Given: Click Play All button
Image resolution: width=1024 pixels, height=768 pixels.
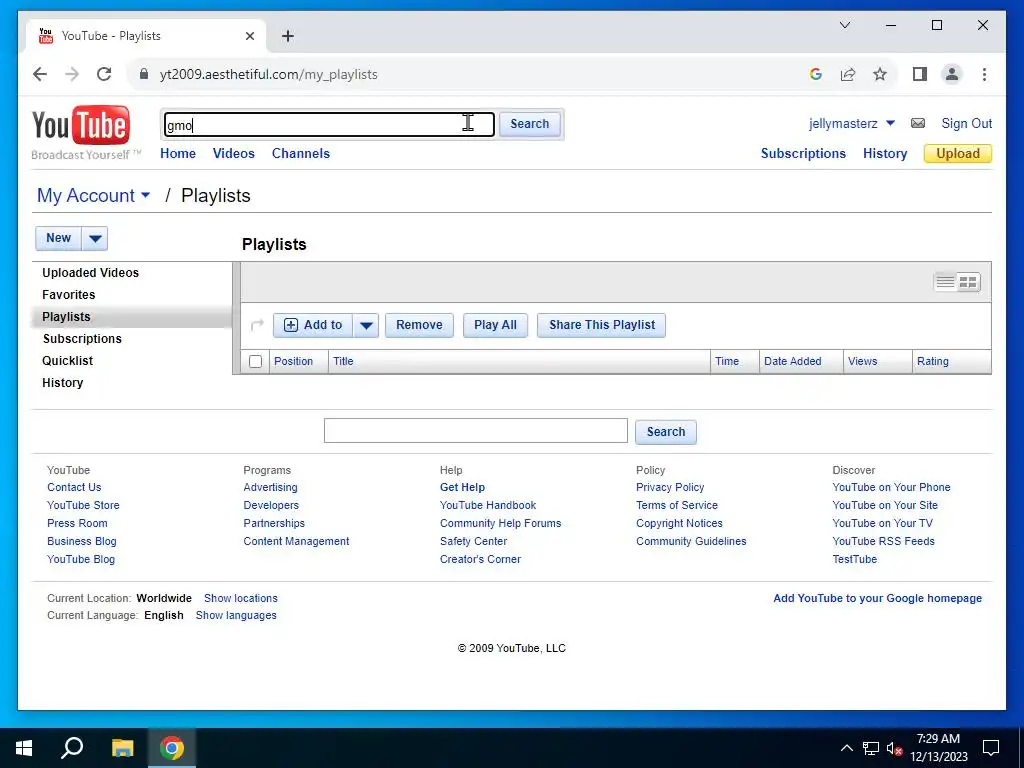Looking at the screenshot, I should coord(495,325).
